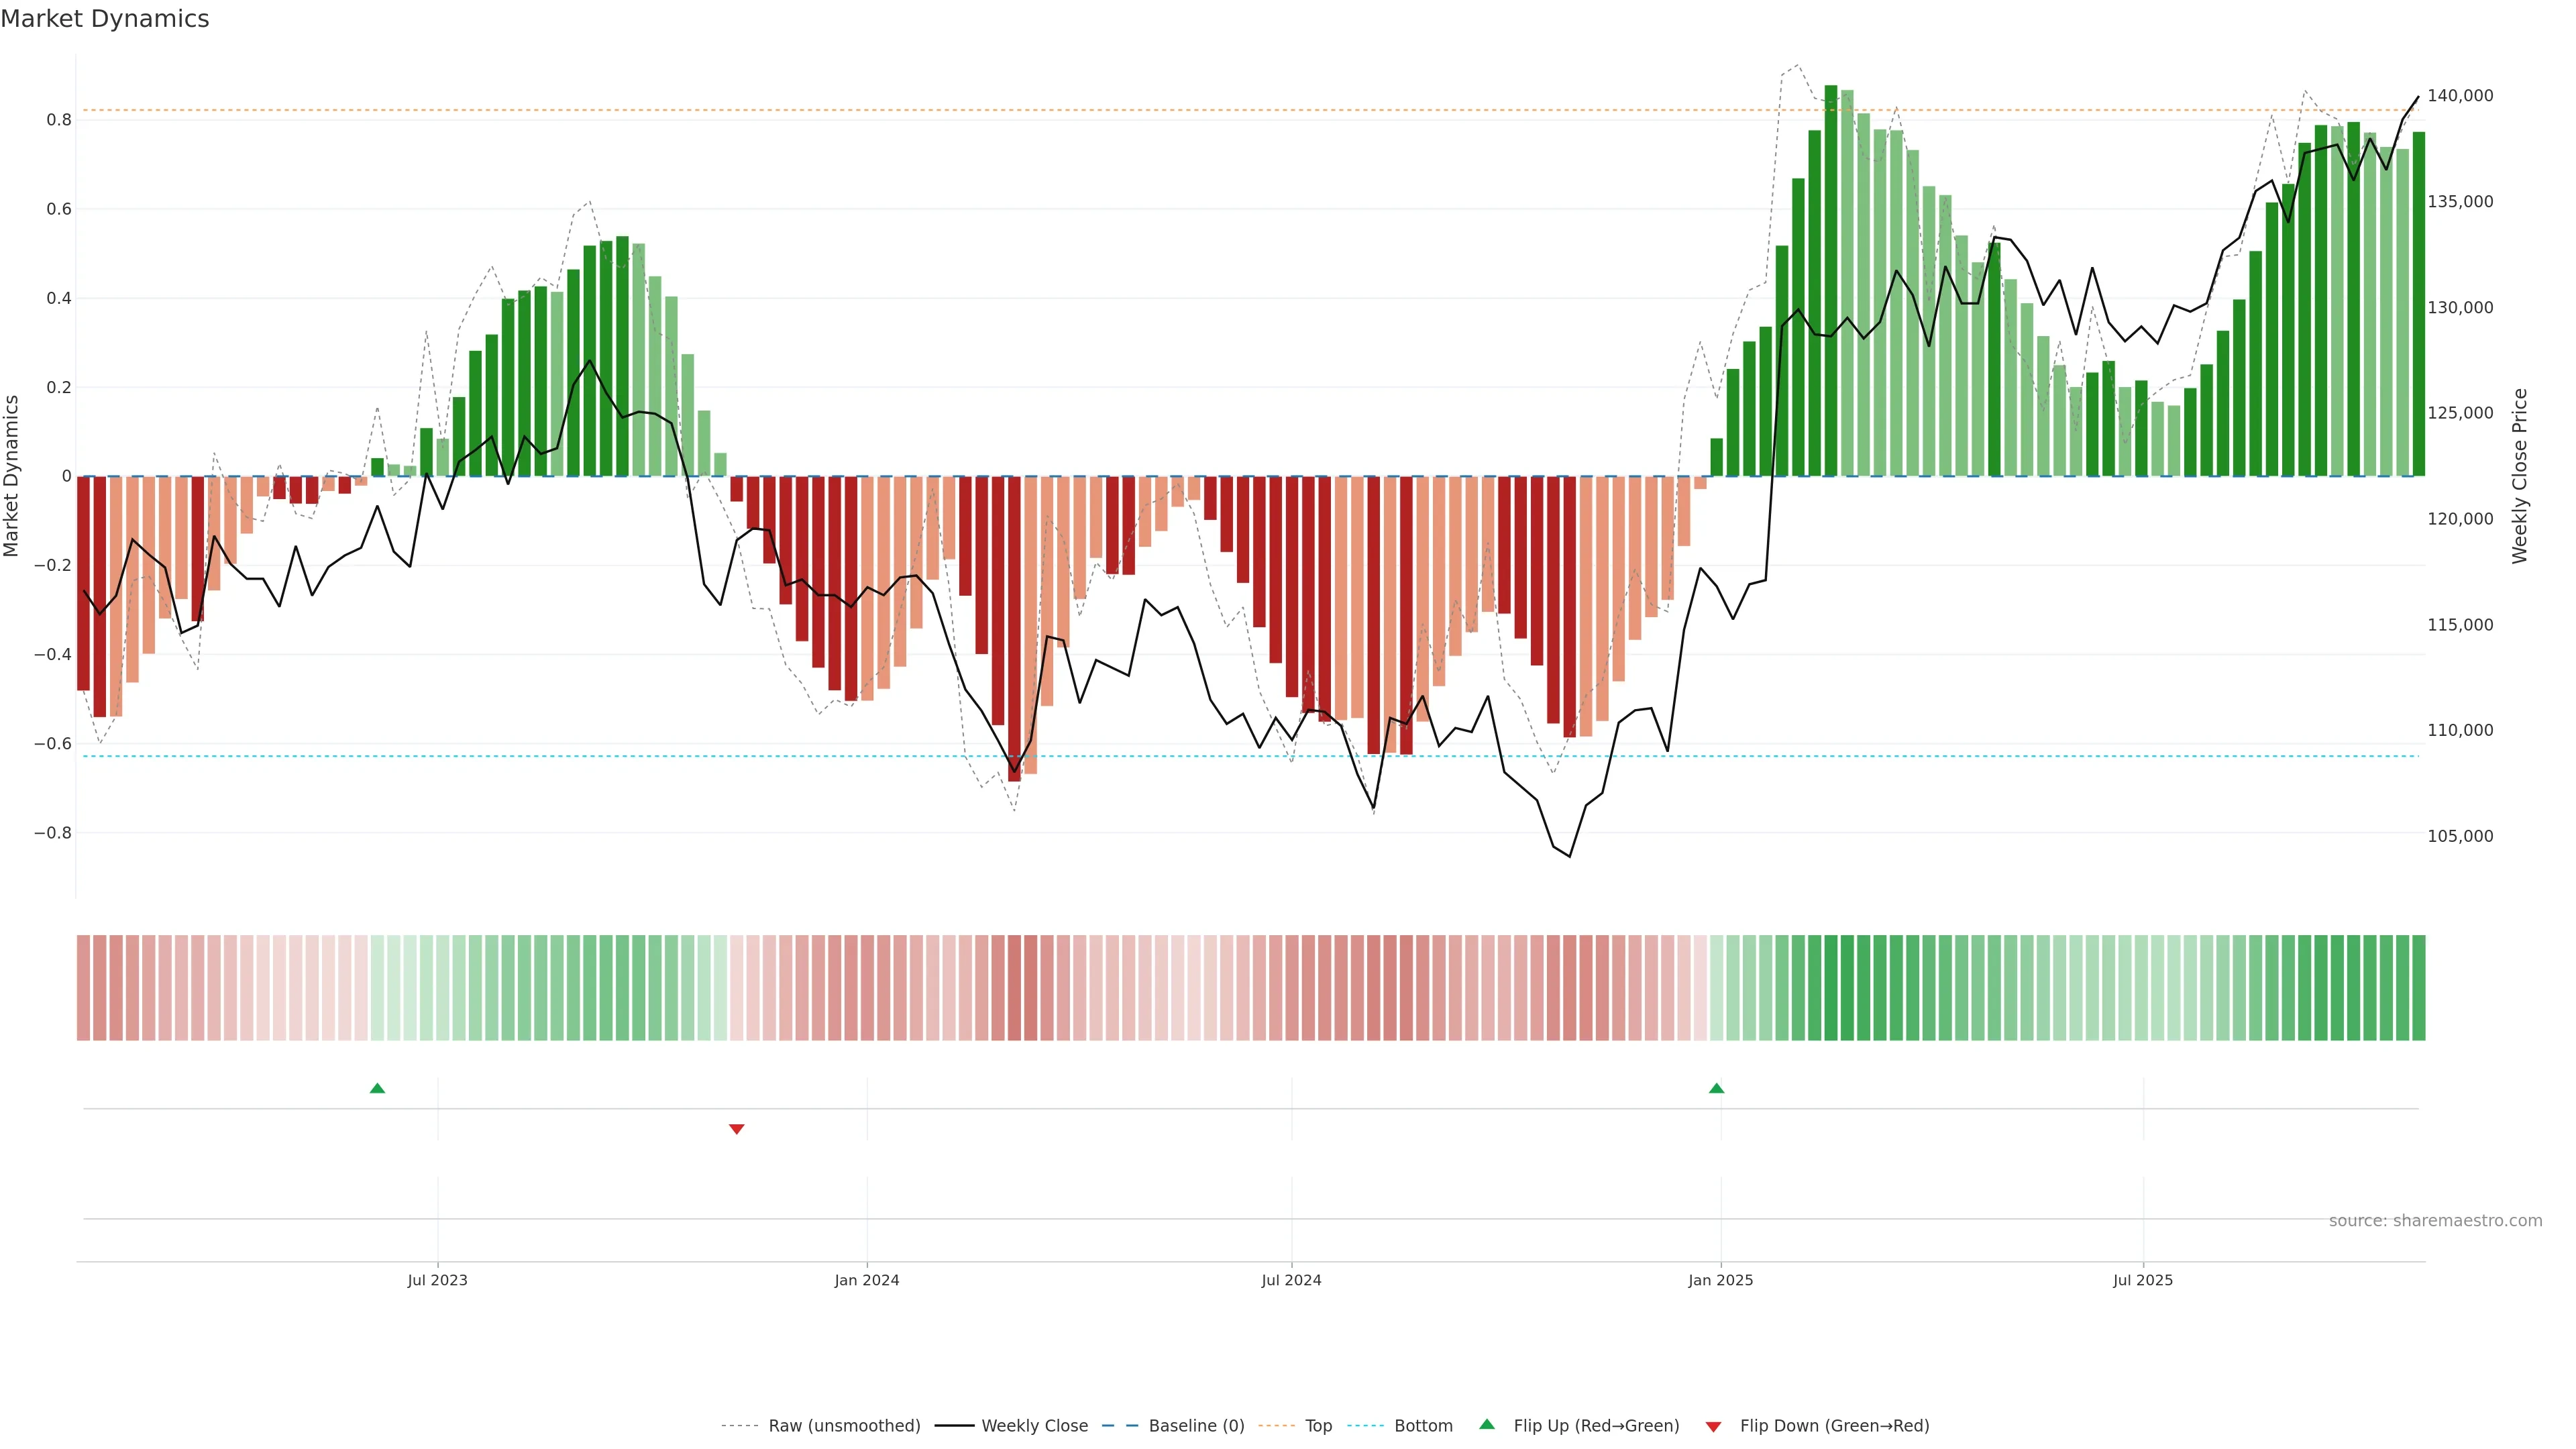Click the Jan 2024 x-axis label
The image size is (2576, 1449).
tap(866, 1280)
